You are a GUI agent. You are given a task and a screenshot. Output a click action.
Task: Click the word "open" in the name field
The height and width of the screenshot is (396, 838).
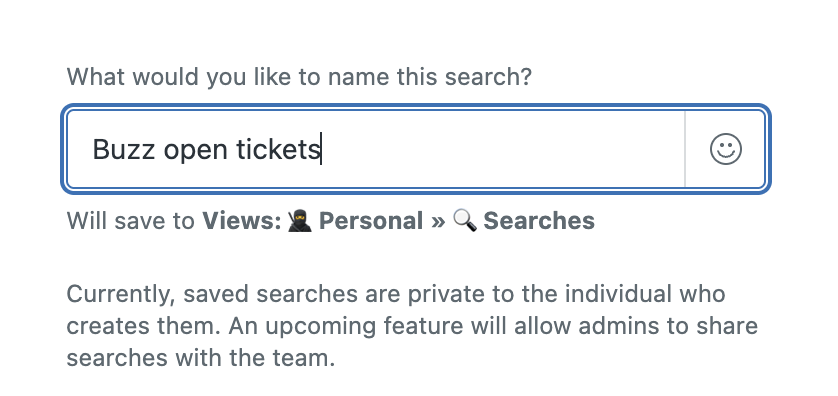tap(196, 152)
